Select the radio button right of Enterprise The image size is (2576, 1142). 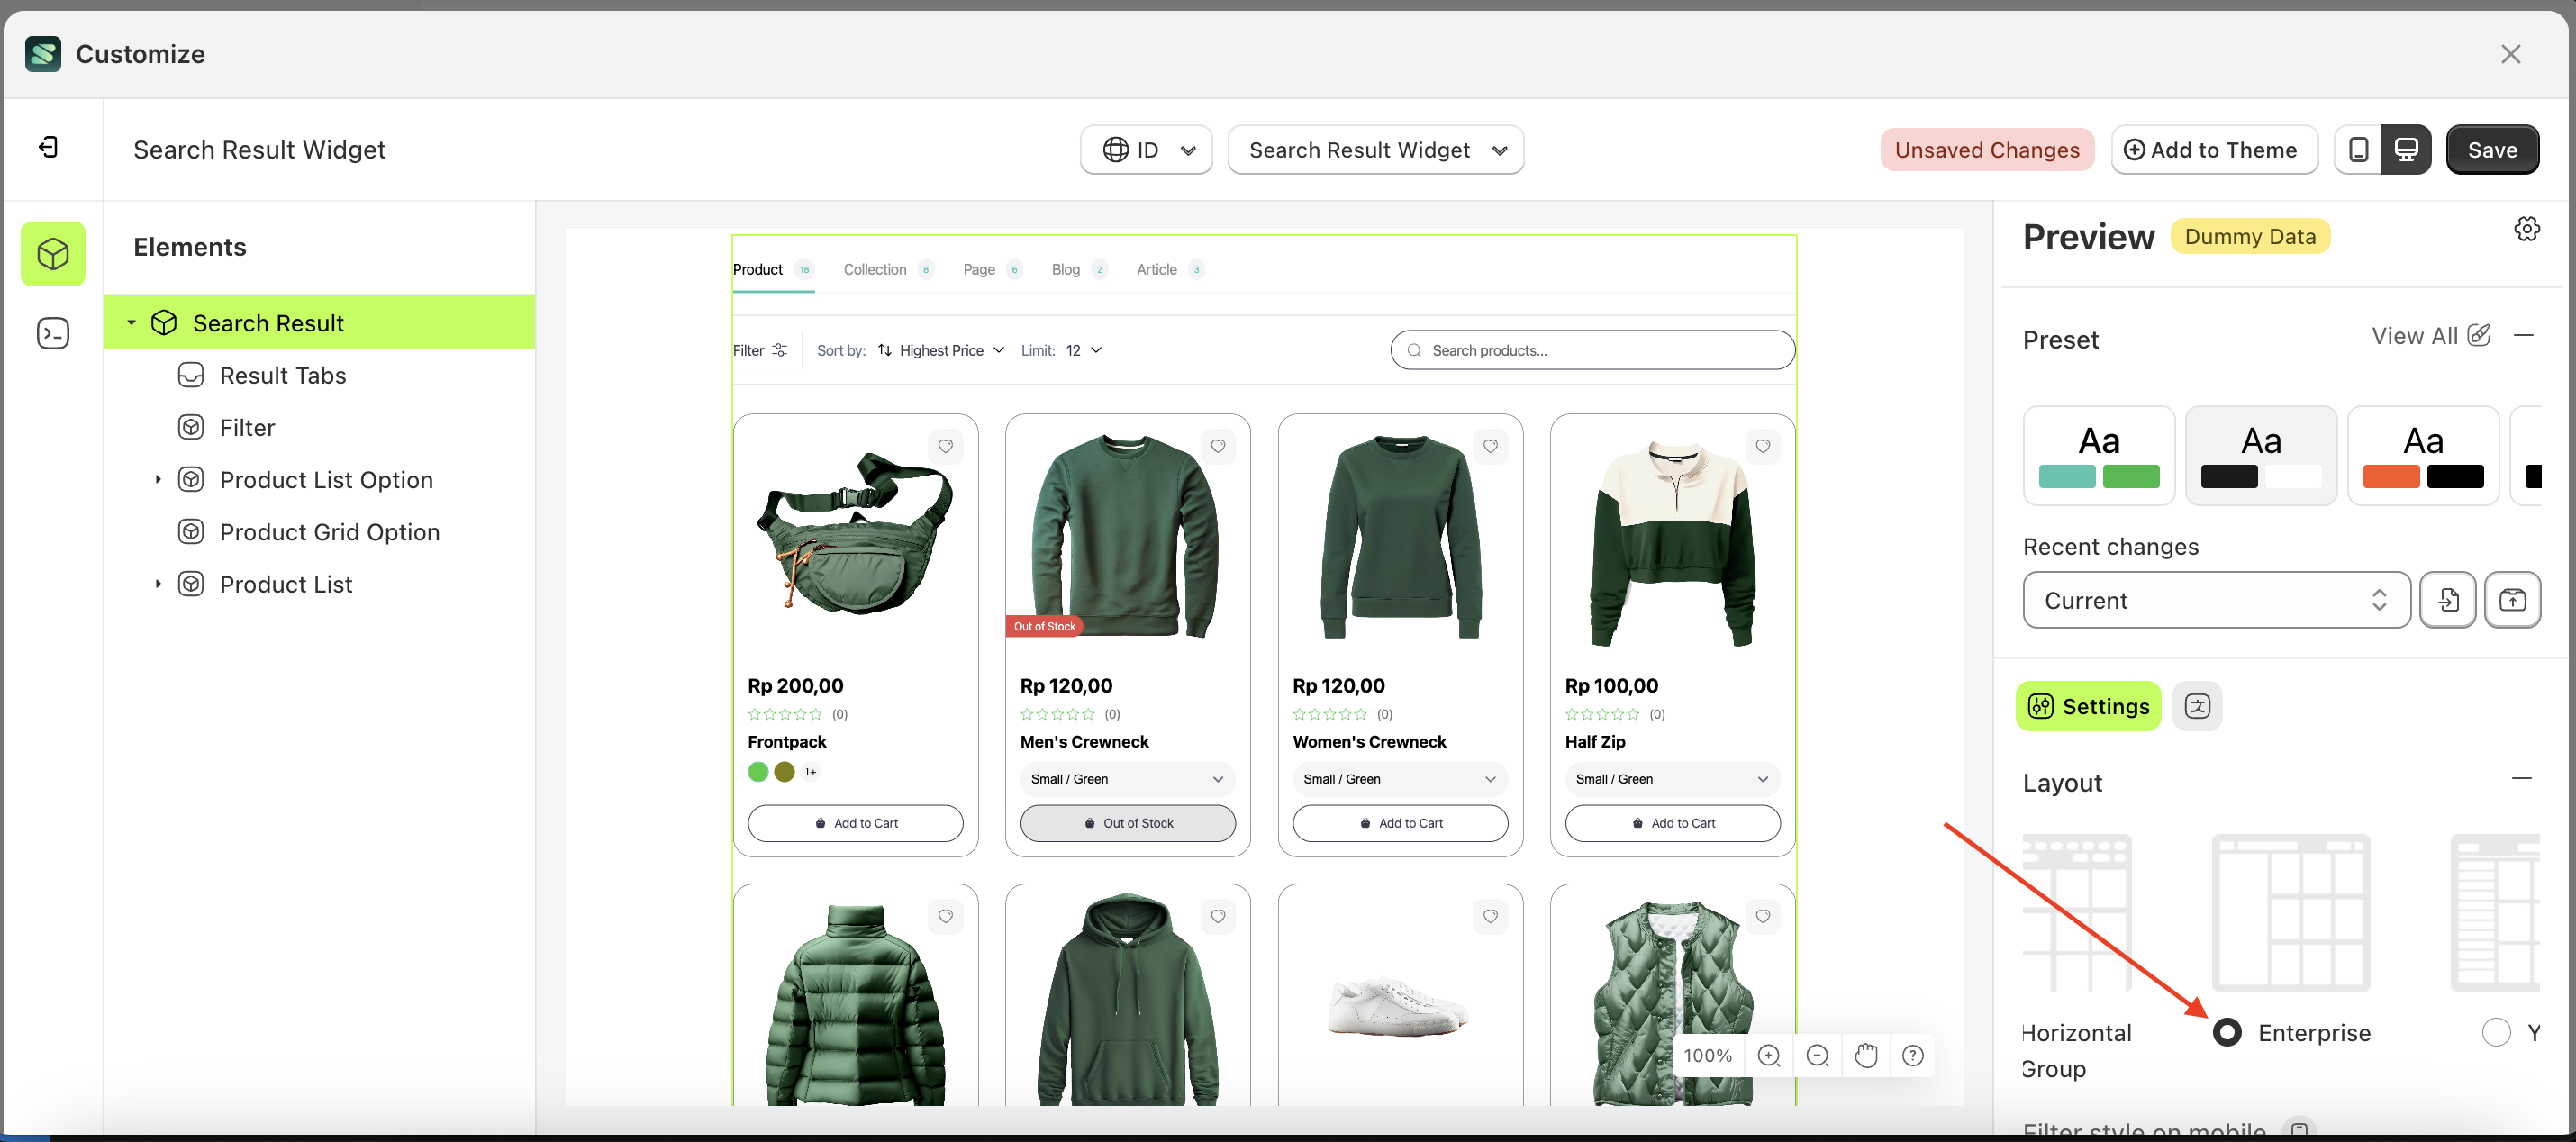2496,1032
